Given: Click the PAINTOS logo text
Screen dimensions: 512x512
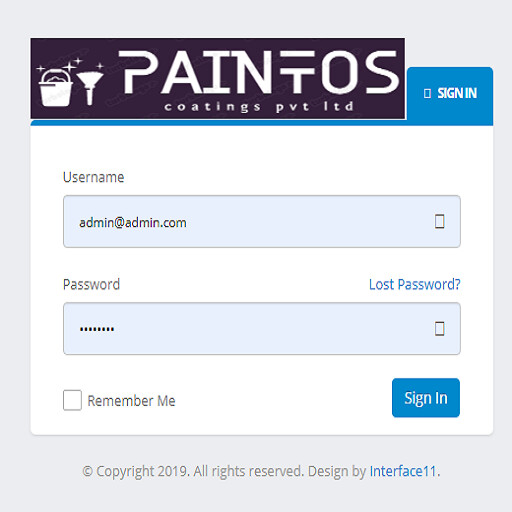Looking at the screenshot, I should coord(259,72).
